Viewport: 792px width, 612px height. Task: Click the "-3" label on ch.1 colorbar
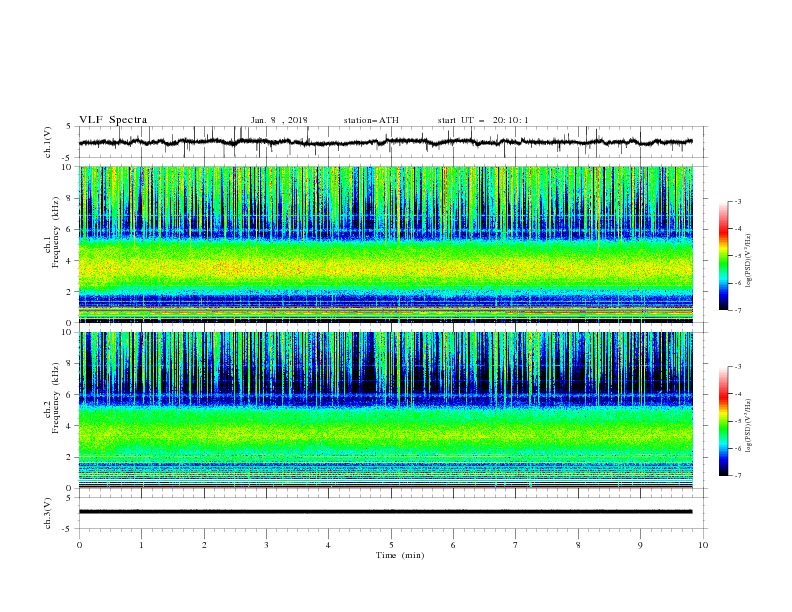[737, 201]
